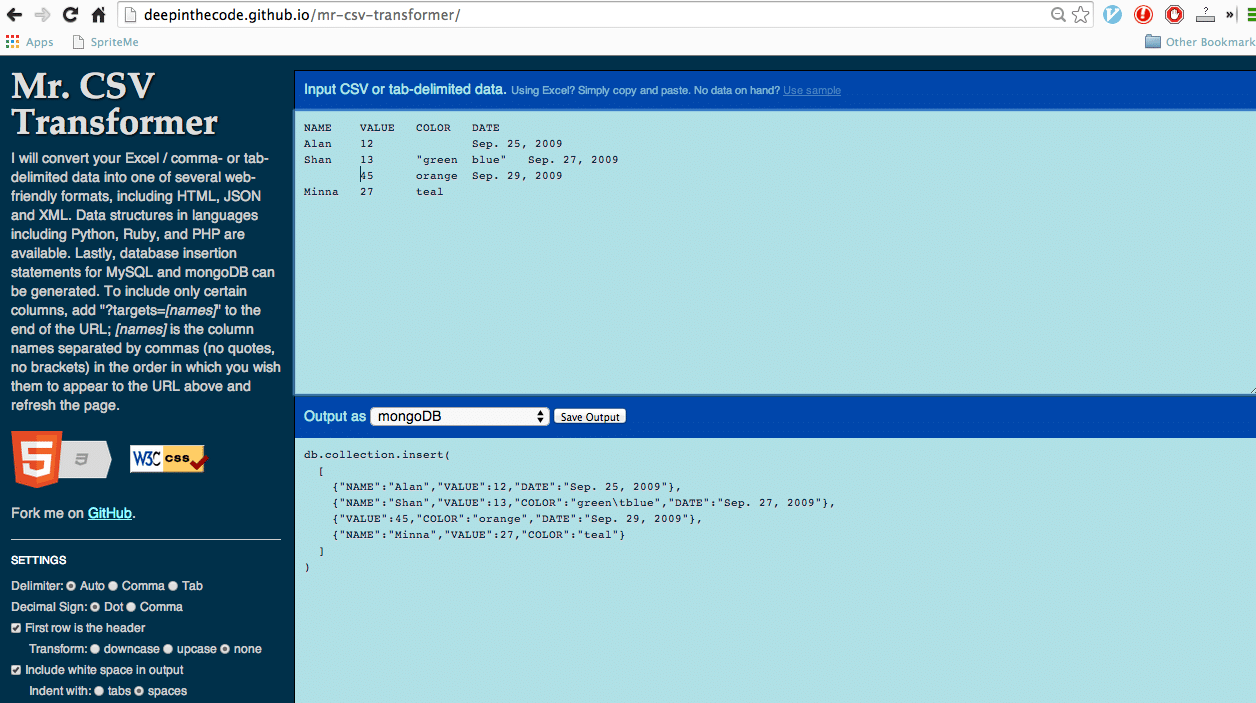1256x703 pixels.
Task: Uncheck 'First row is the header'
Action: 14,628
